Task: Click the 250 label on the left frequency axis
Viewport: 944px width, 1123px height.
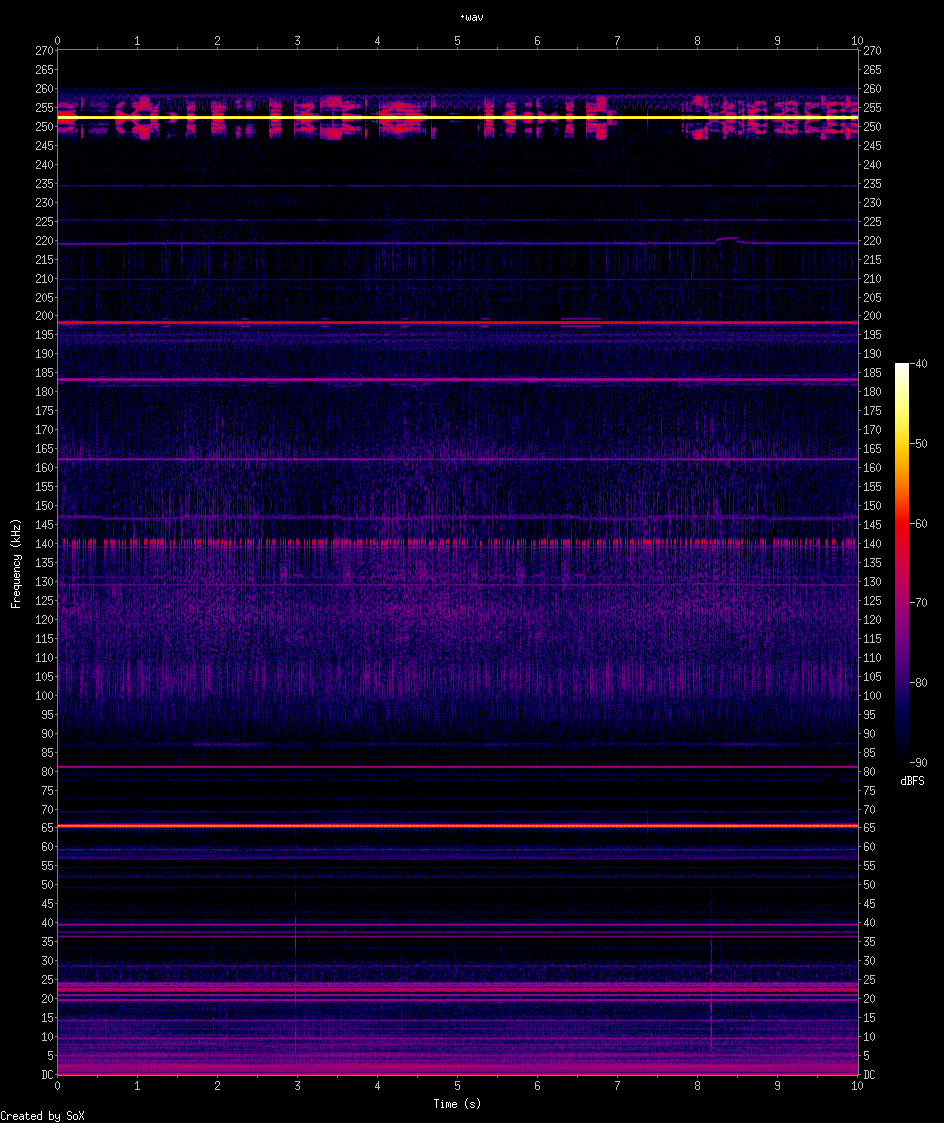Action: (x=44, y=127)
